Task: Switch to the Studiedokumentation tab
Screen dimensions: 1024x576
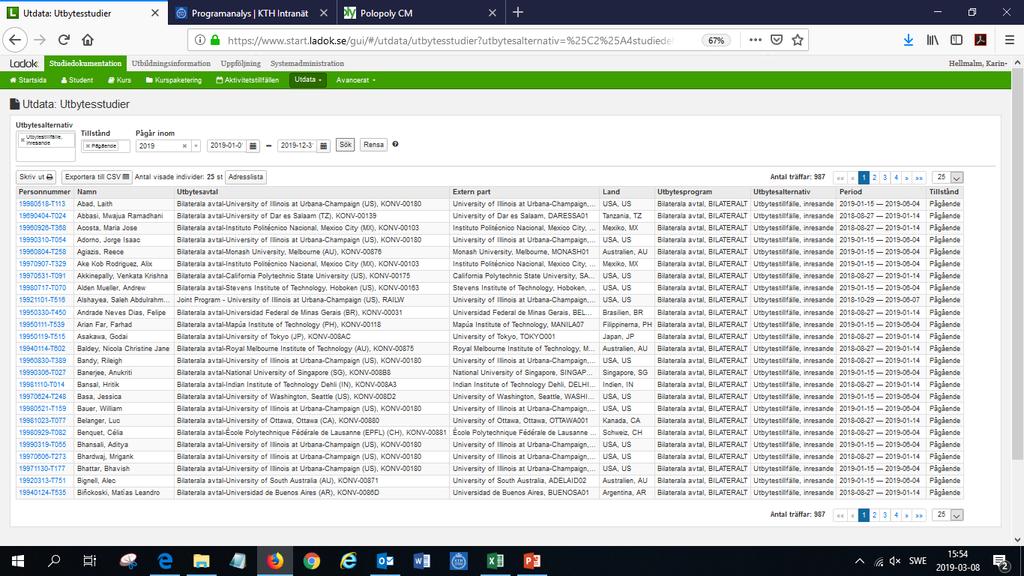Action: pyautogui.click(x=85, y=63)
